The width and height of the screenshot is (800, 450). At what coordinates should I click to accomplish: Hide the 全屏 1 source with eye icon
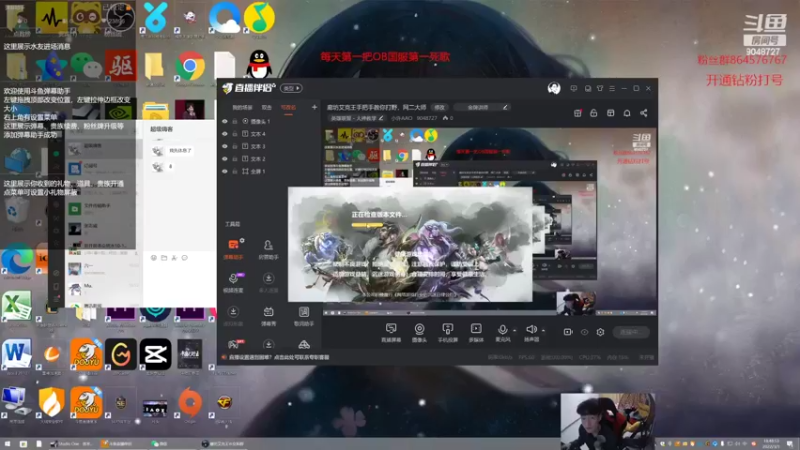(224, 171)
